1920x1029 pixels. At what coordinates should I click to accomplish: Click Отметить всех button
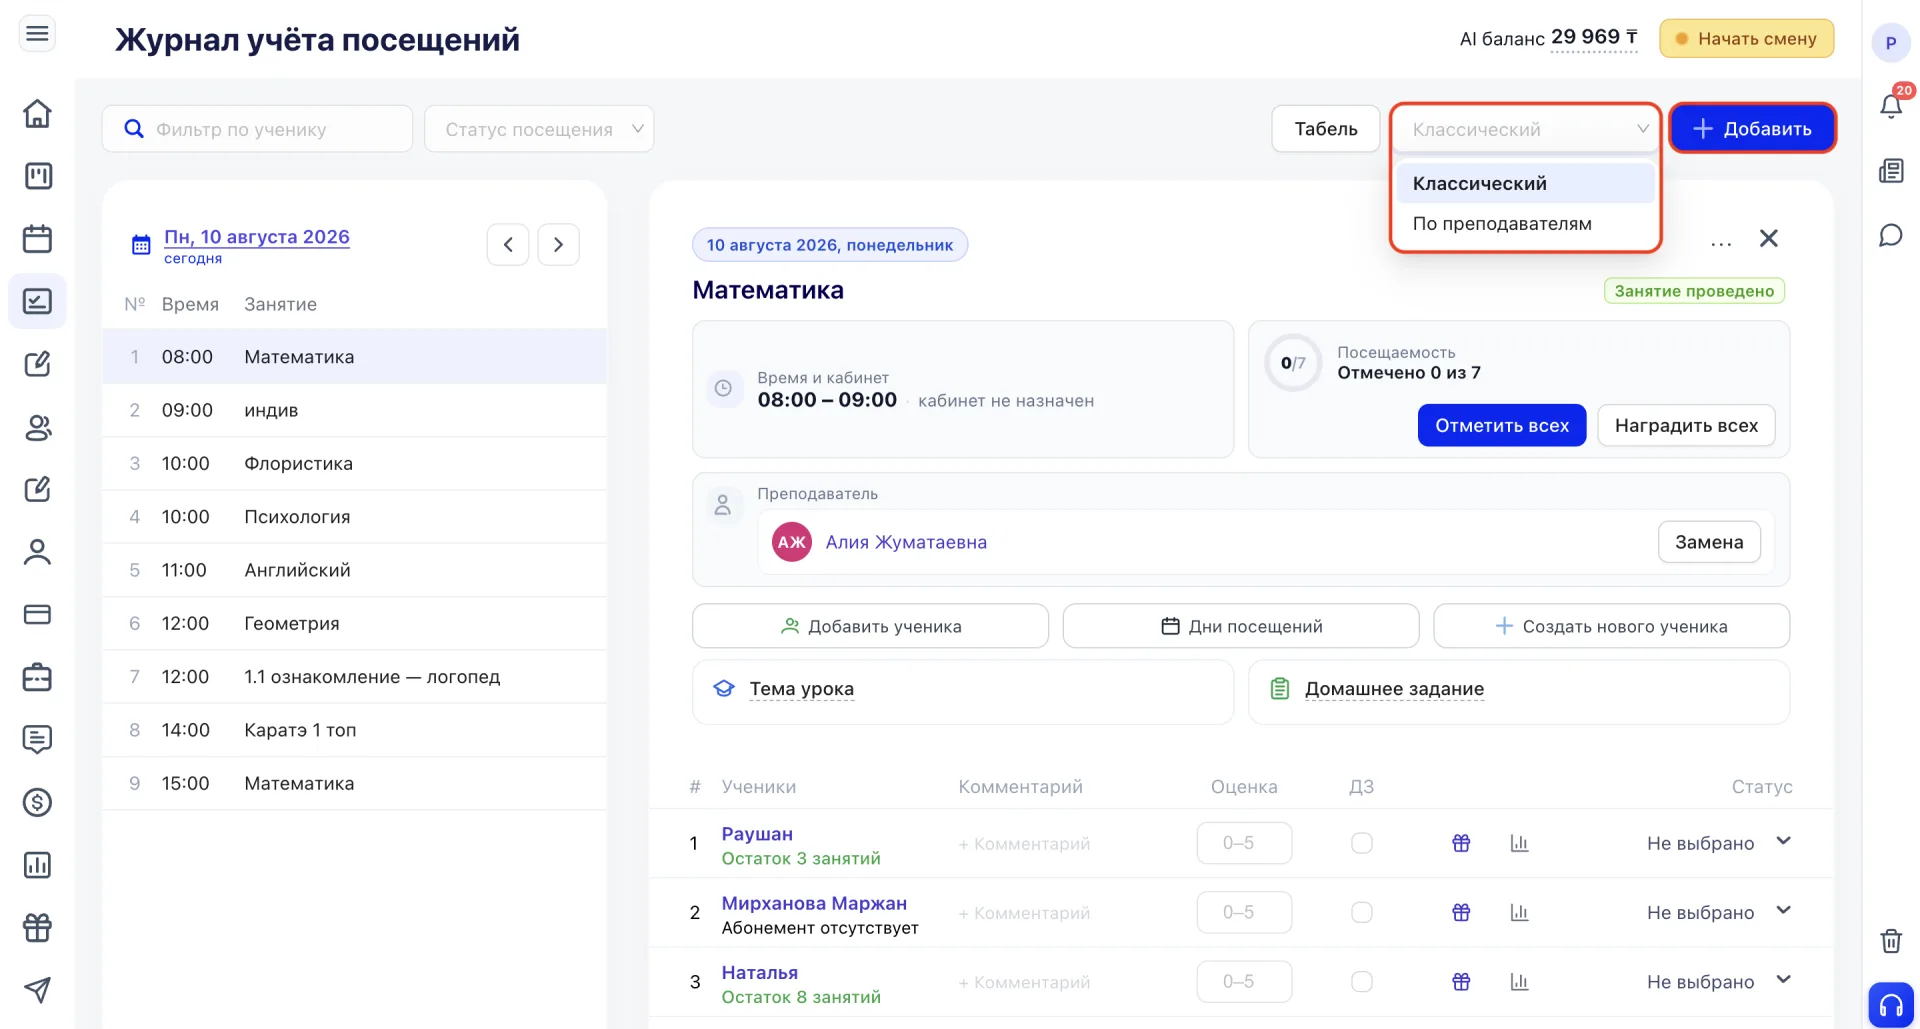click(x=1502, y=425)
